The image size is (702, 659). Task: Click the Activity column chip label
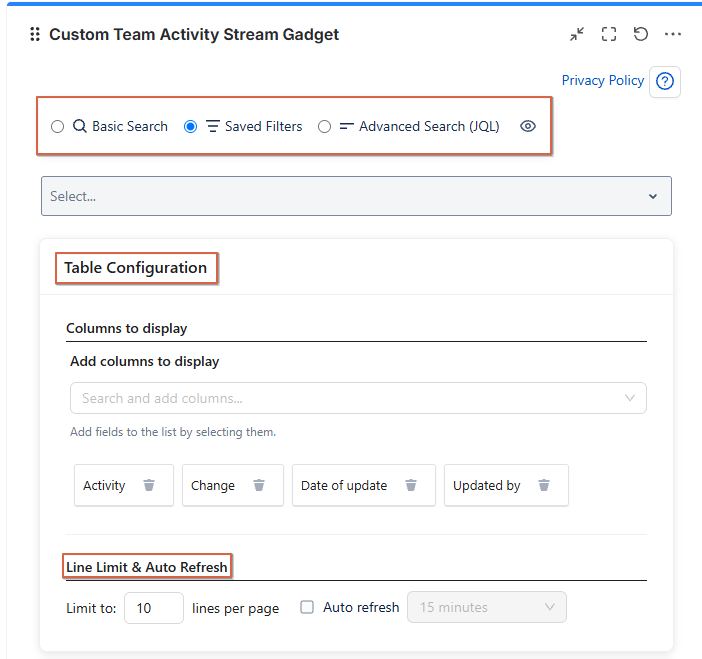click(104, 485)
